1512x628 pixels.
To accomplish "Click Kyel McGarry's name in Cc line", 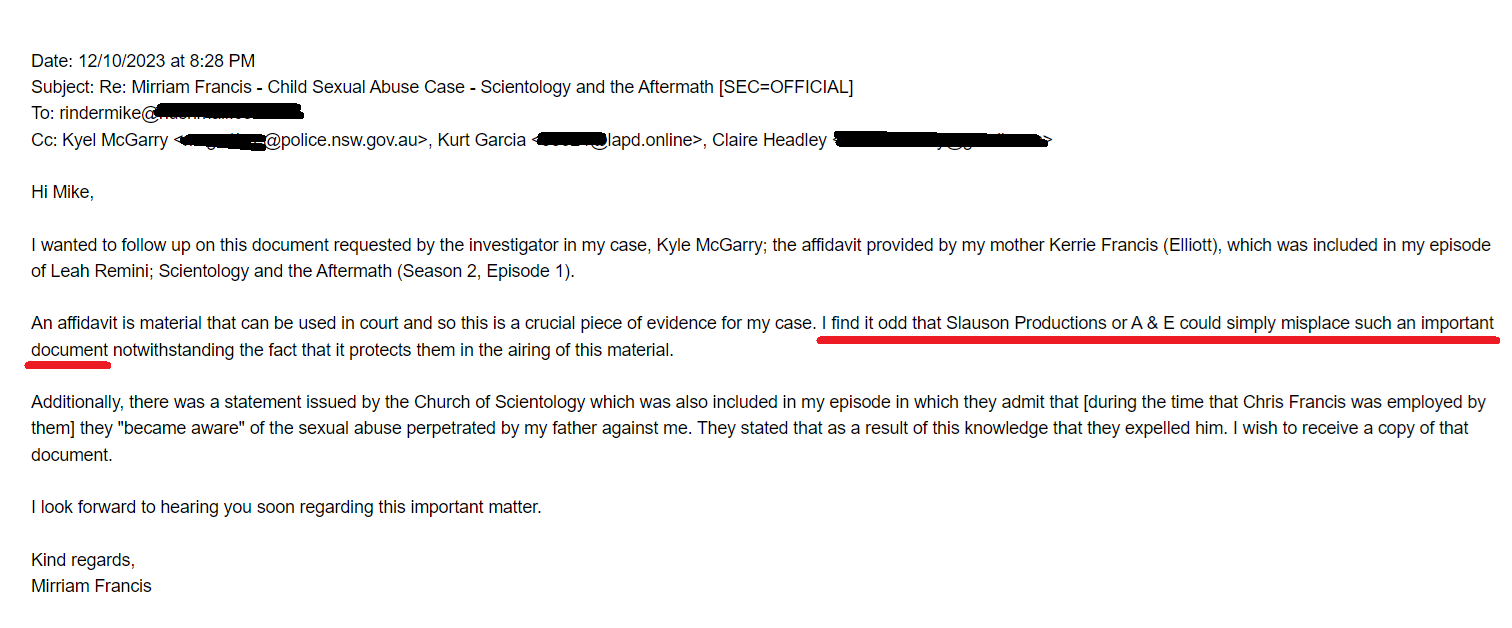I will click(x=115, y=141).
